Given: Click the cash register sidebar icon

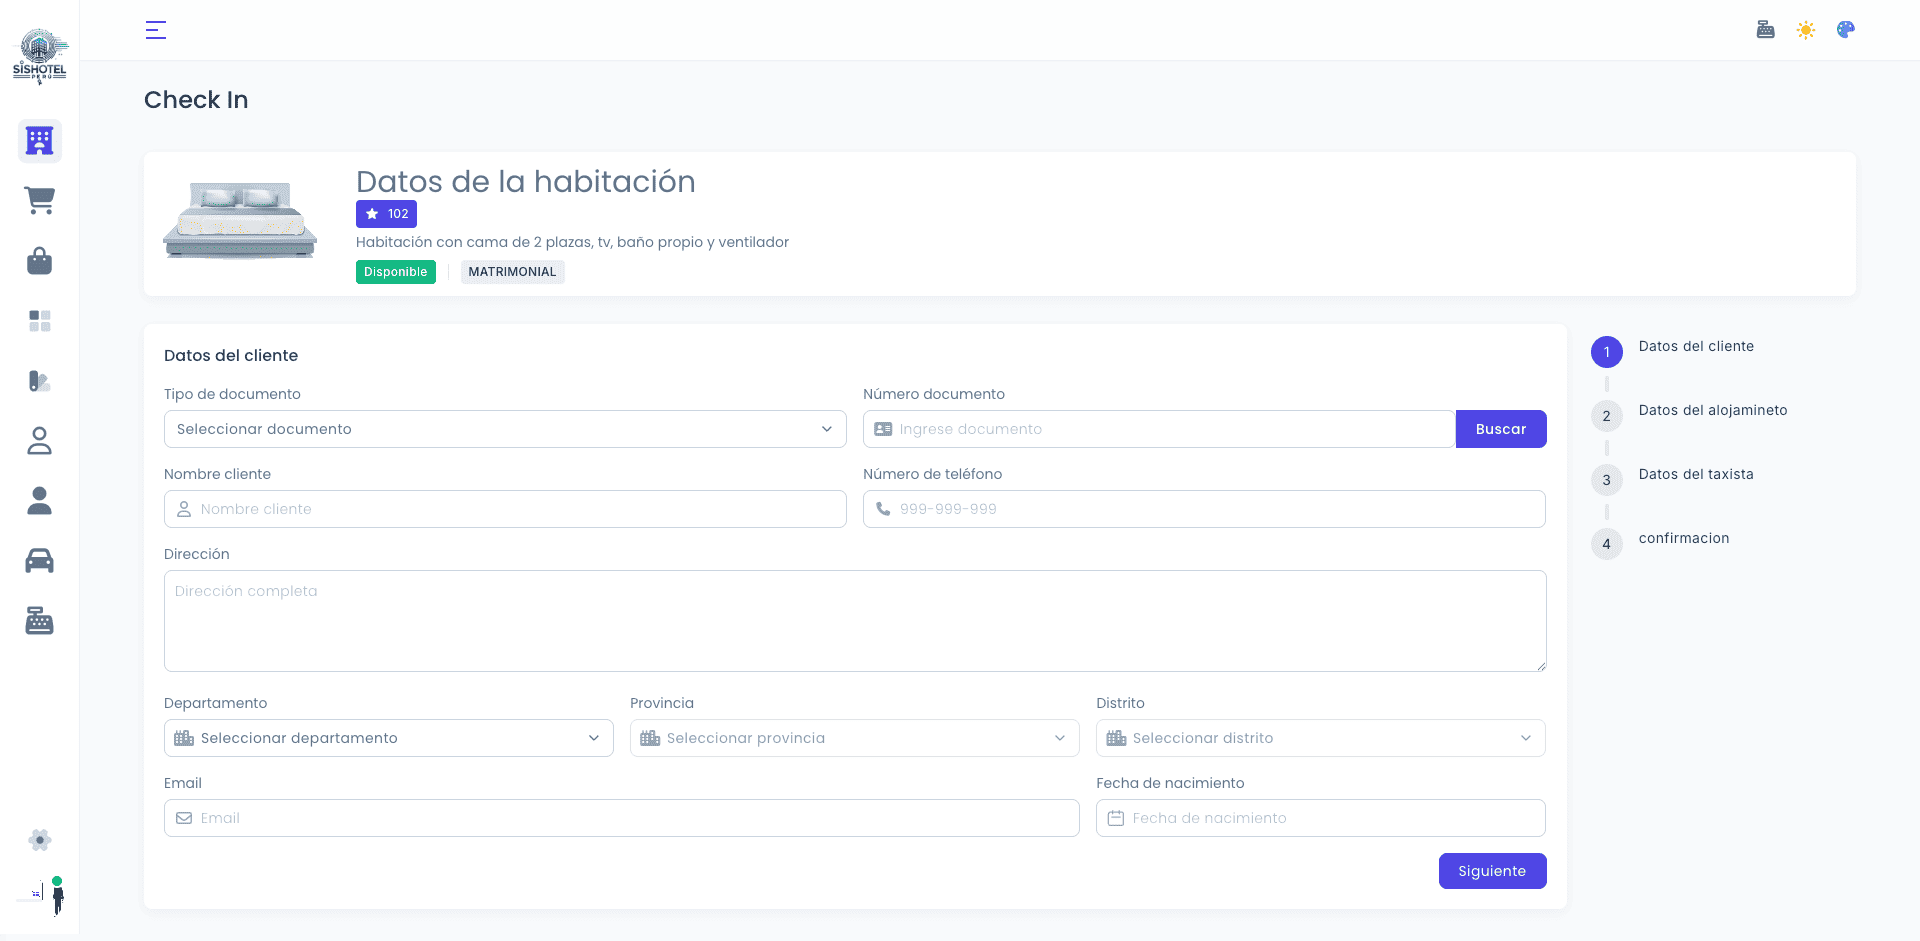Looking at the screenshot, I should [39, 621].
